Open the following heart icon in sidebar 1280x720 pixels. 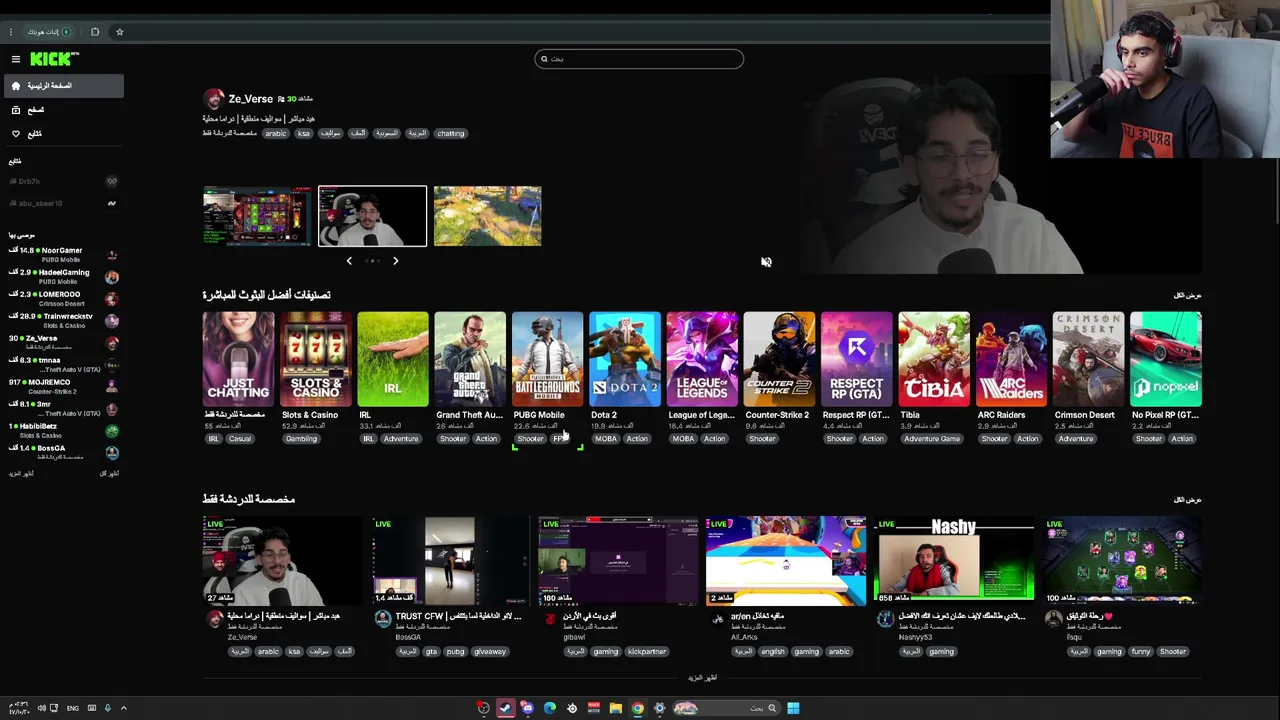[15, 134]
